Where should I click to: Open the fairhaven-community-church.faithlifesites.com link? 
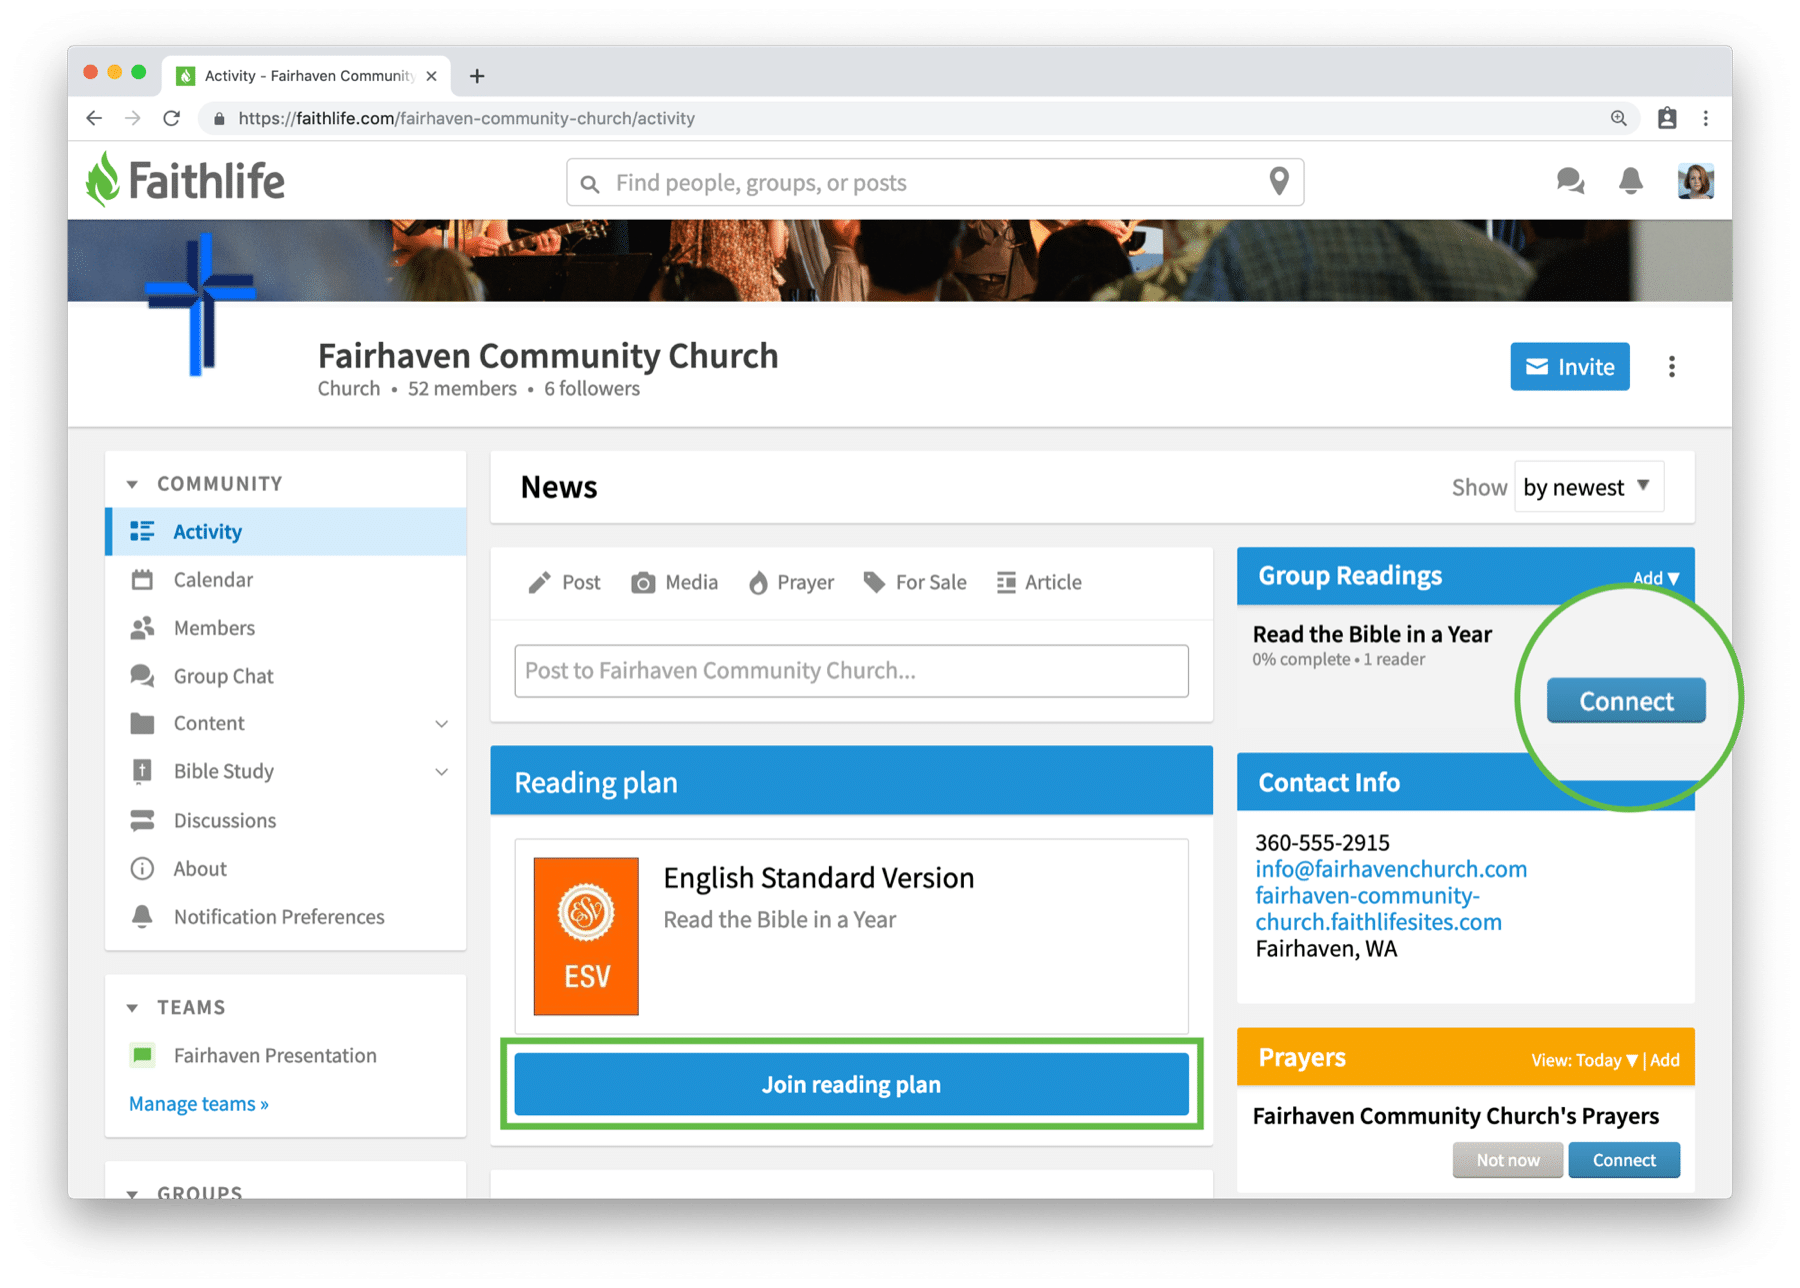click(1378, 908)
